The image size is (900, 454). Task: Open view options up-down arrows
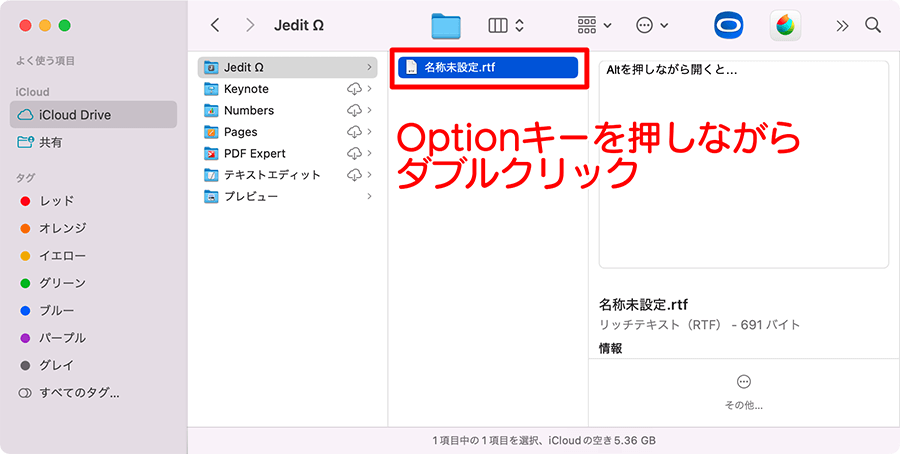point(519,25)
